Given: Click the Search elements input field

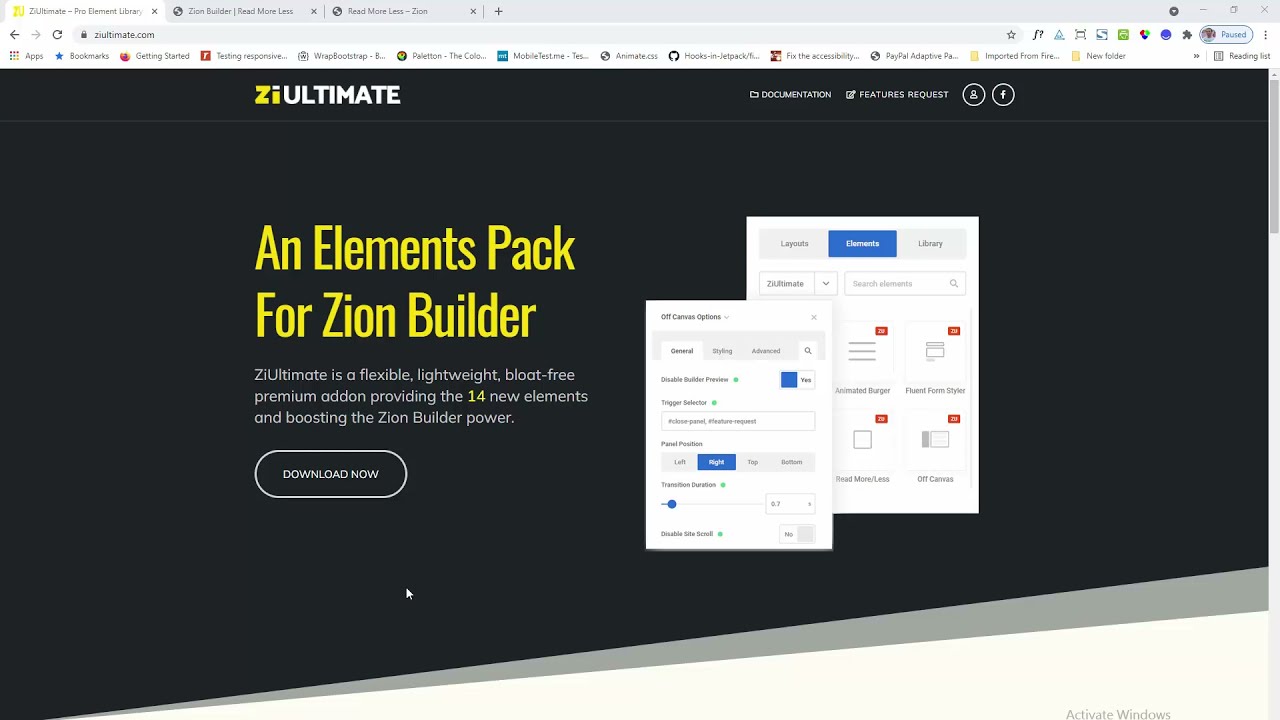Looking at the screenshot, I should coord(905,284).
